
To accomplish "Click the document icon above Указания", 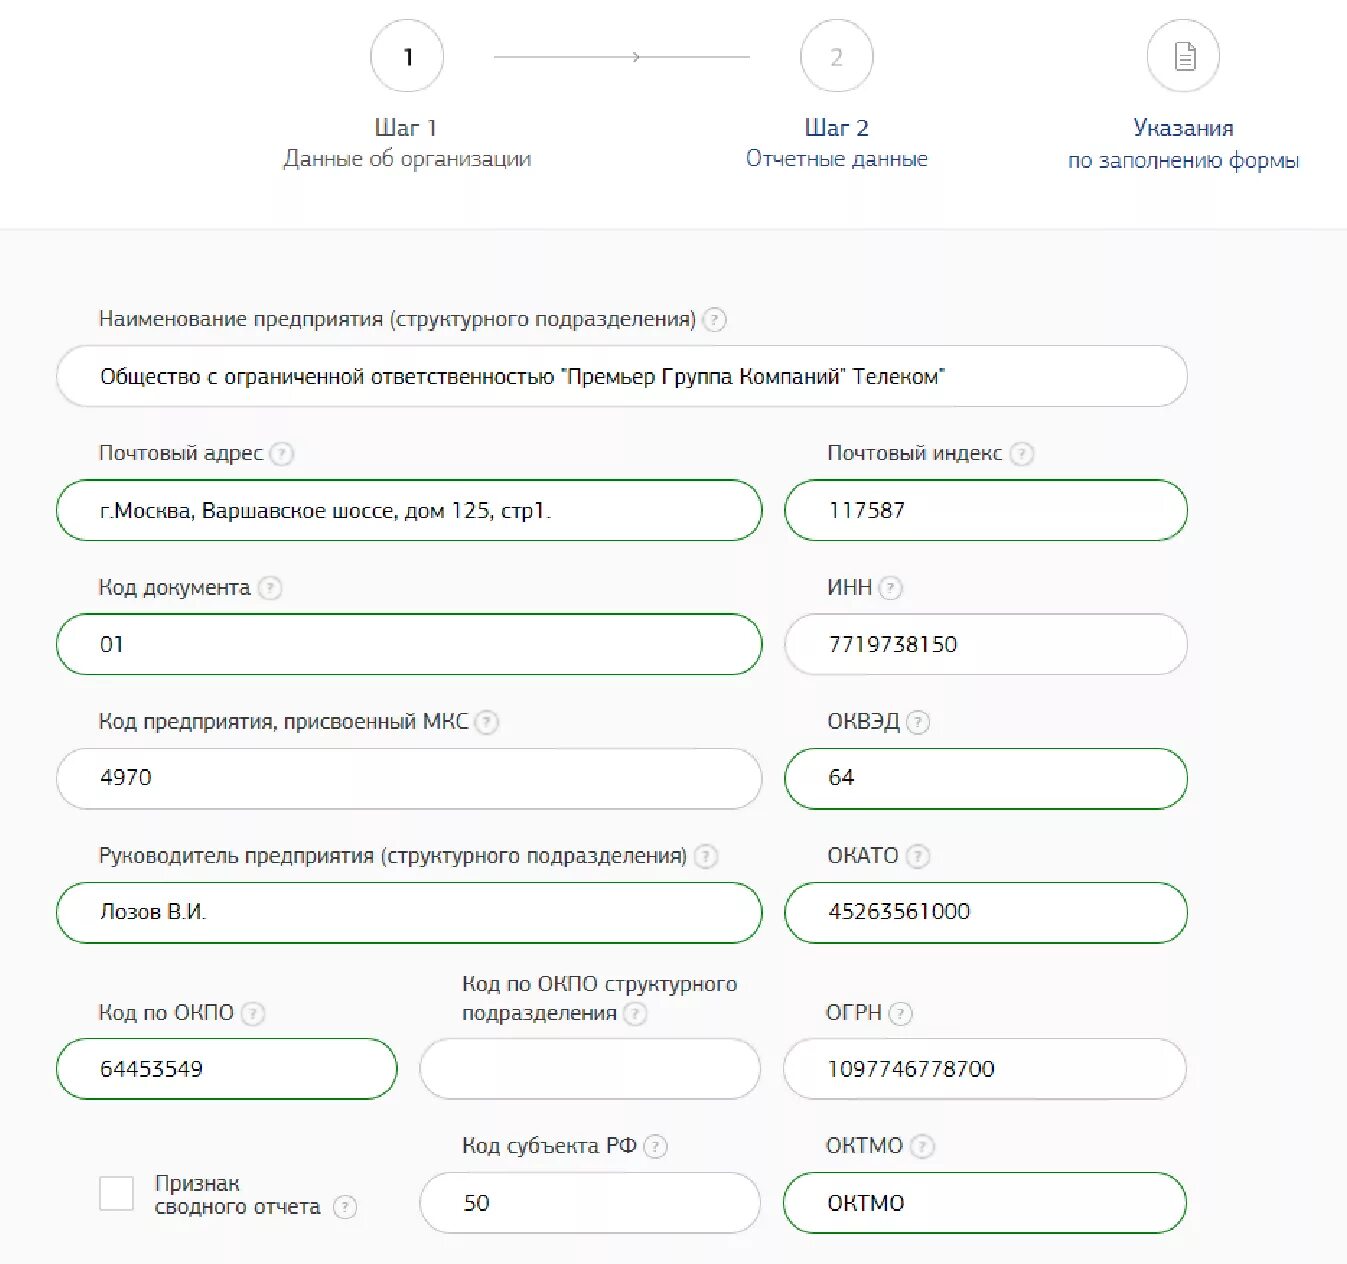I will [1184, 57].
